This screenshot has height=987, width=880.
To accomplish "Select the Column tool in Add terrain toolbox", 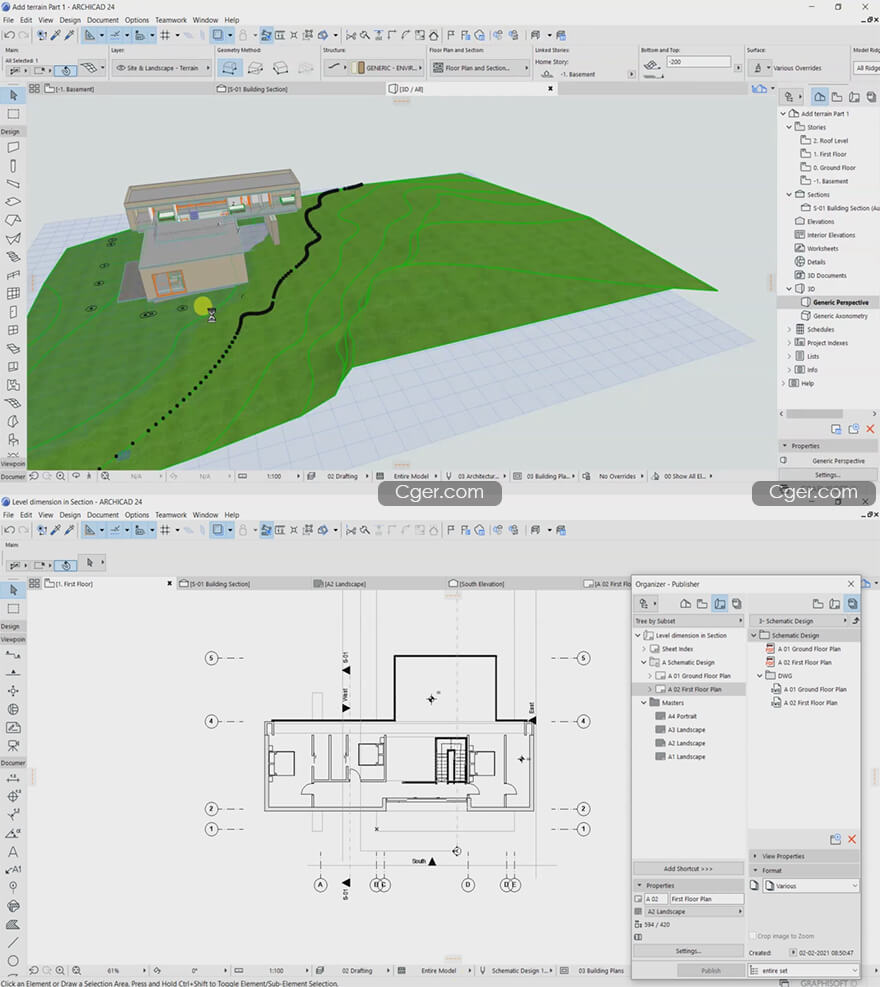I will (13, 166).
